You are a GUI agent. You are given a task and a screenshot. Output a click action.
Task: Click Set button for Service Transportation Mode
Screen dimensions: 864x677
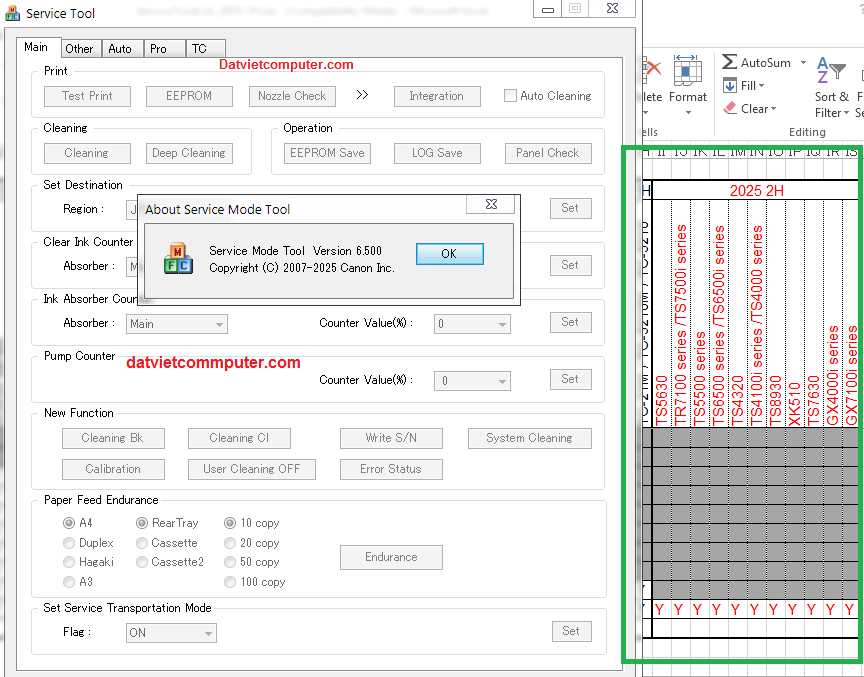[572, 631]
